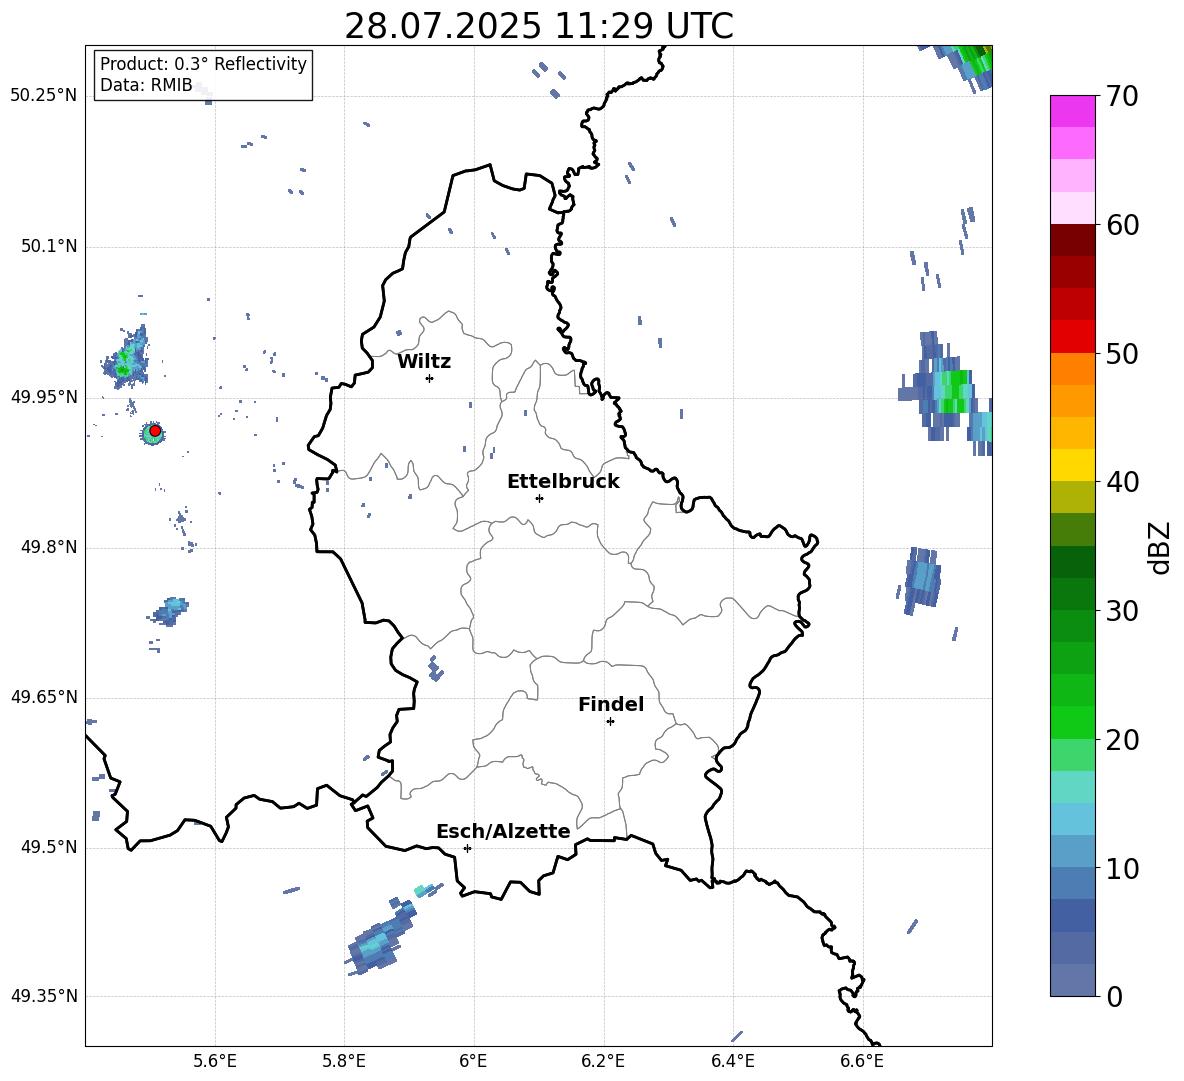Viewport: 1184px width, 1081px height.
Task: Click the 40 tick on colorbar
Action: coord(1122,482)
